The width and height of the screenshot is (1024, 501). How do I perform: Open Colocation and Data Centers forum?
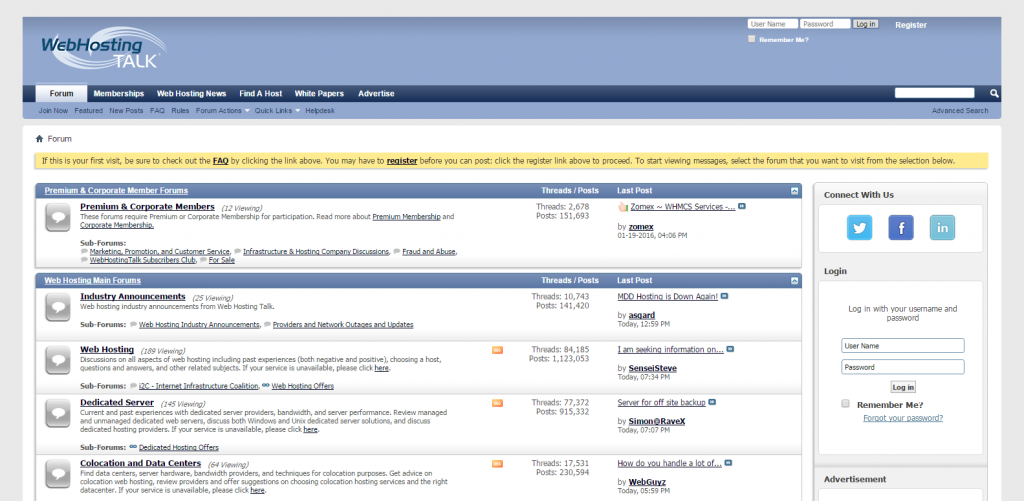pyautogui.click(x=140, y=463)
